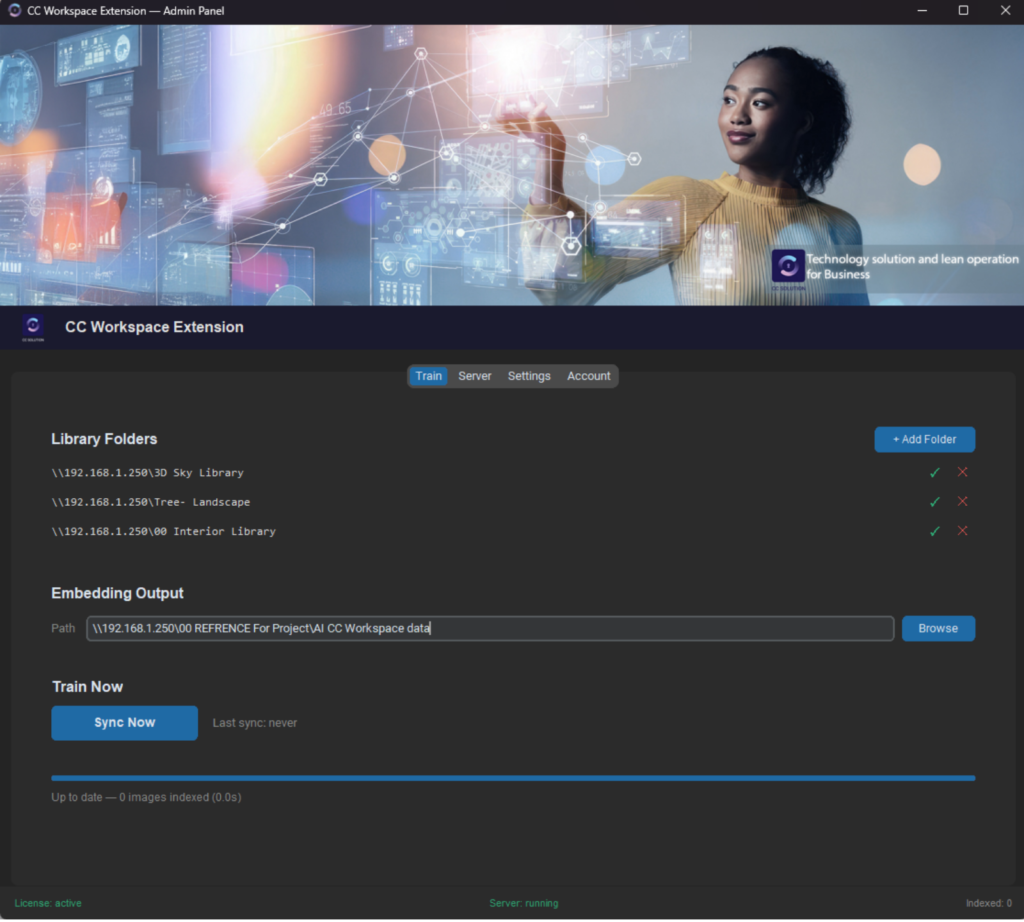The height and width of the screenshot is (922, 1024).
Task: Start training with Sync Now button
Action: [x=124, y=722]
